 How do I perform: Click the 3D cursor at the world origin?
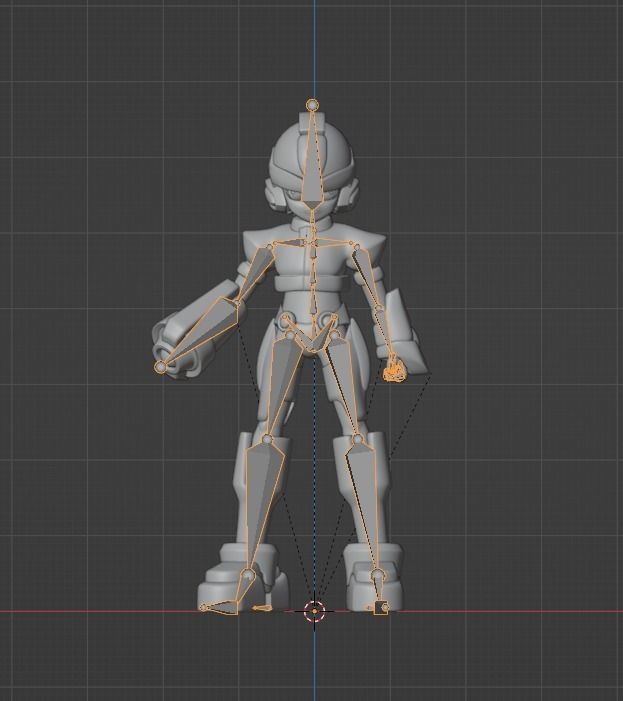314,611
